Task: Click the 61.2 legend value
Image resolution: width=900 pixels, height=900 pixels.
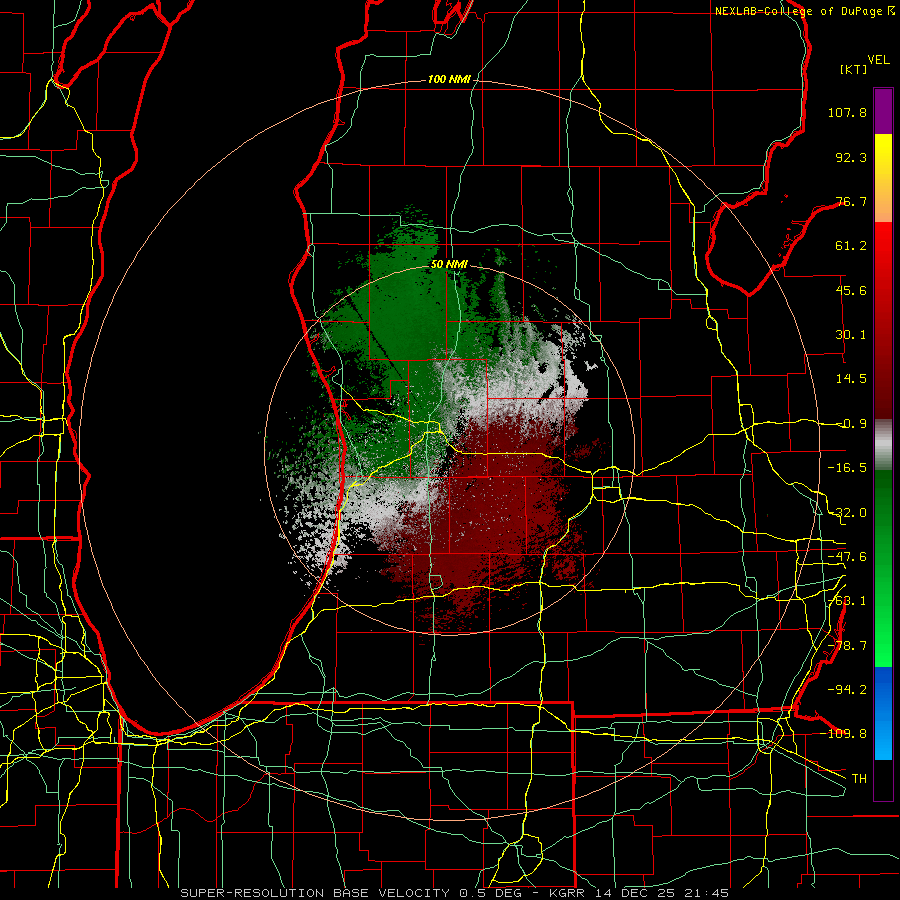Action: (x=851, y=246)
